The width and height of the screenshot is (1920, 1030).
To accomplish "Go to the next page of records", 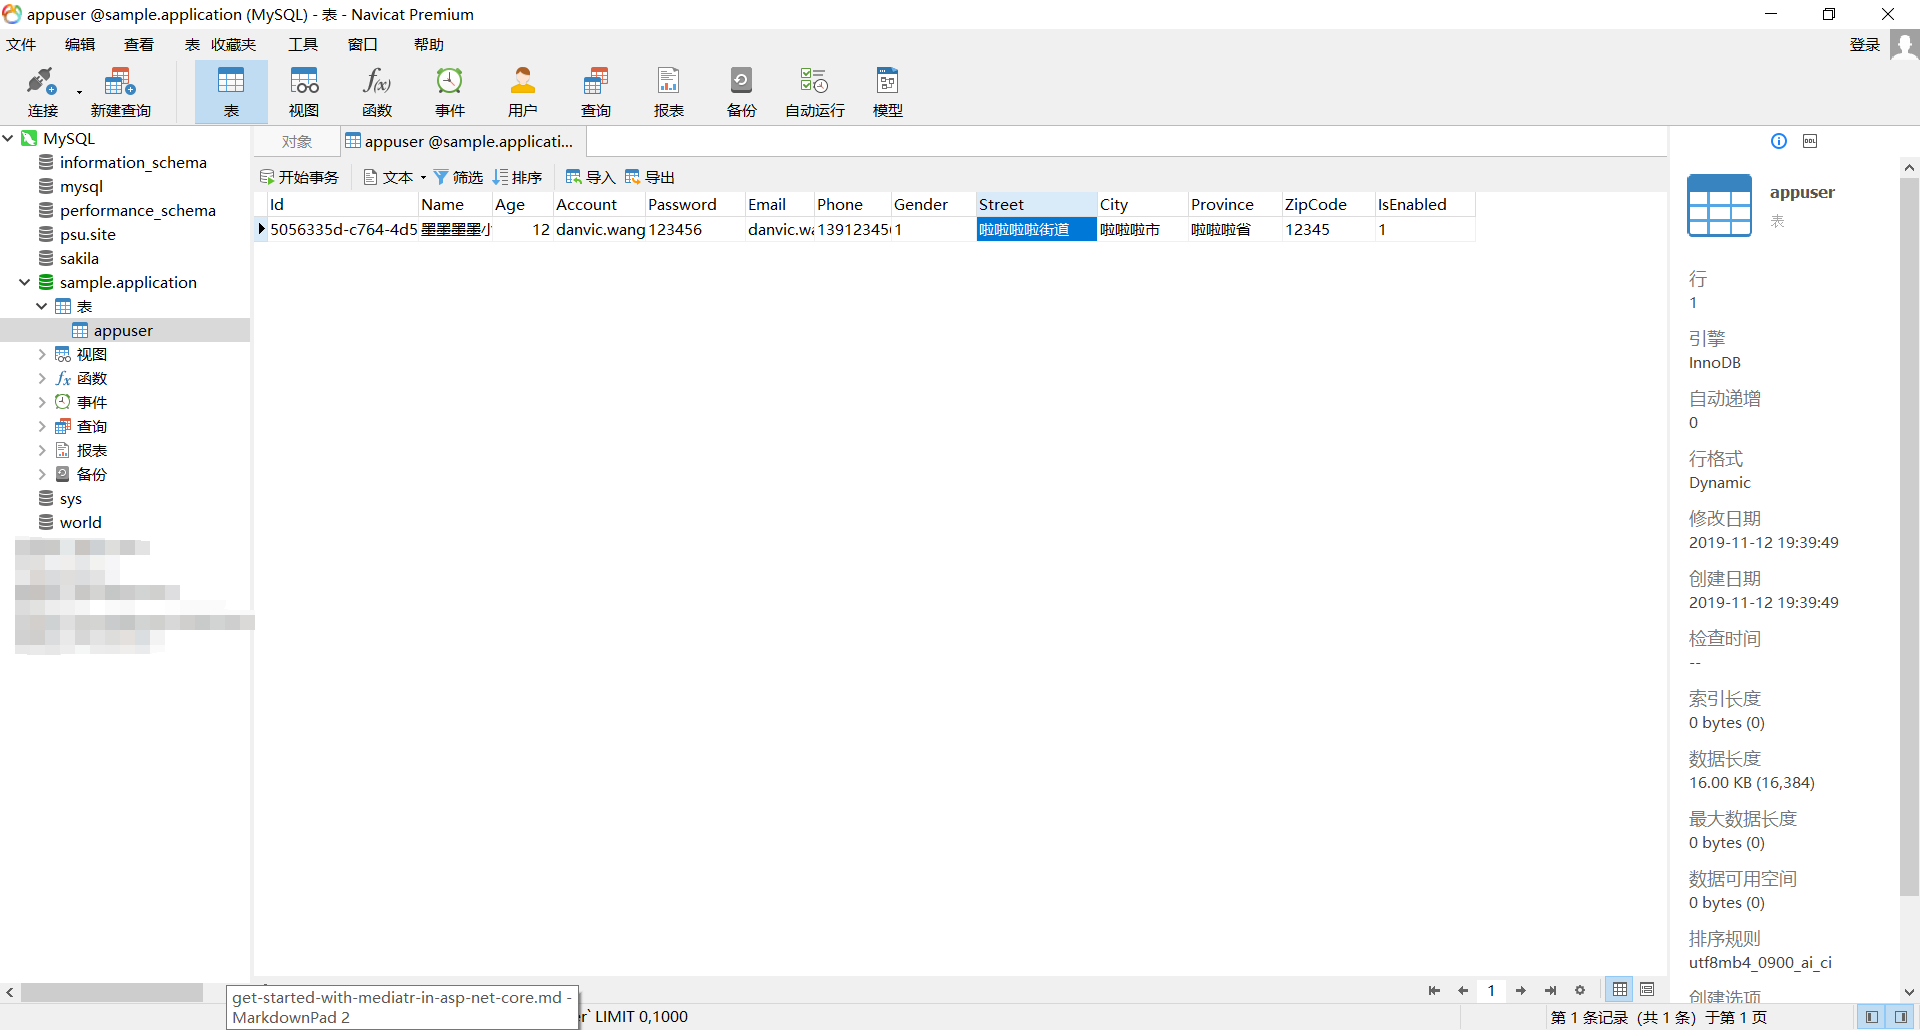I will pos(1521,990).
